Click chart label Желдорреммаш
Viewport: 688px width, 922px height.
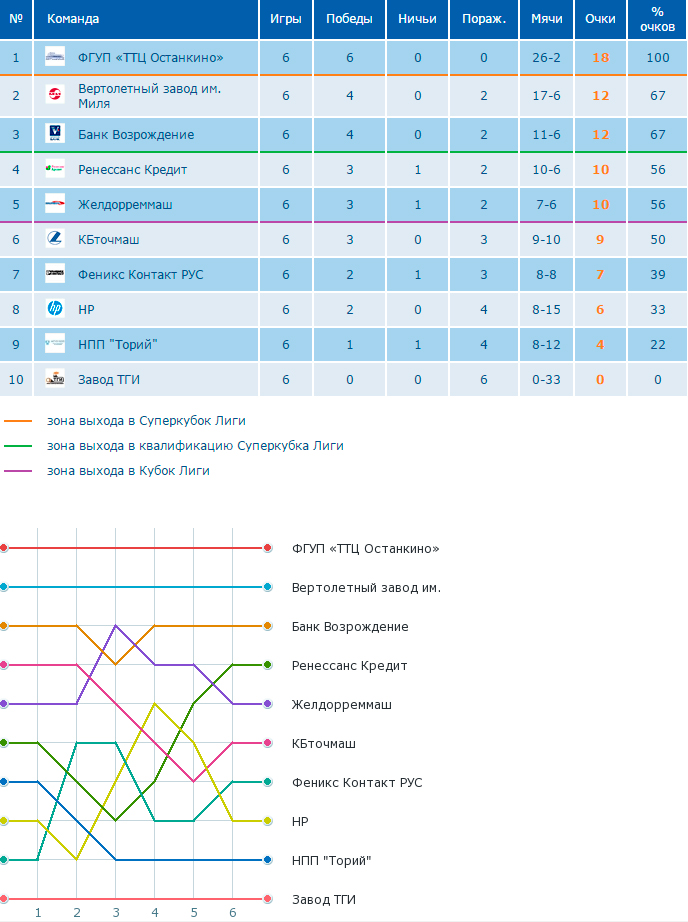pyautogui.click(x=342, y=704)
